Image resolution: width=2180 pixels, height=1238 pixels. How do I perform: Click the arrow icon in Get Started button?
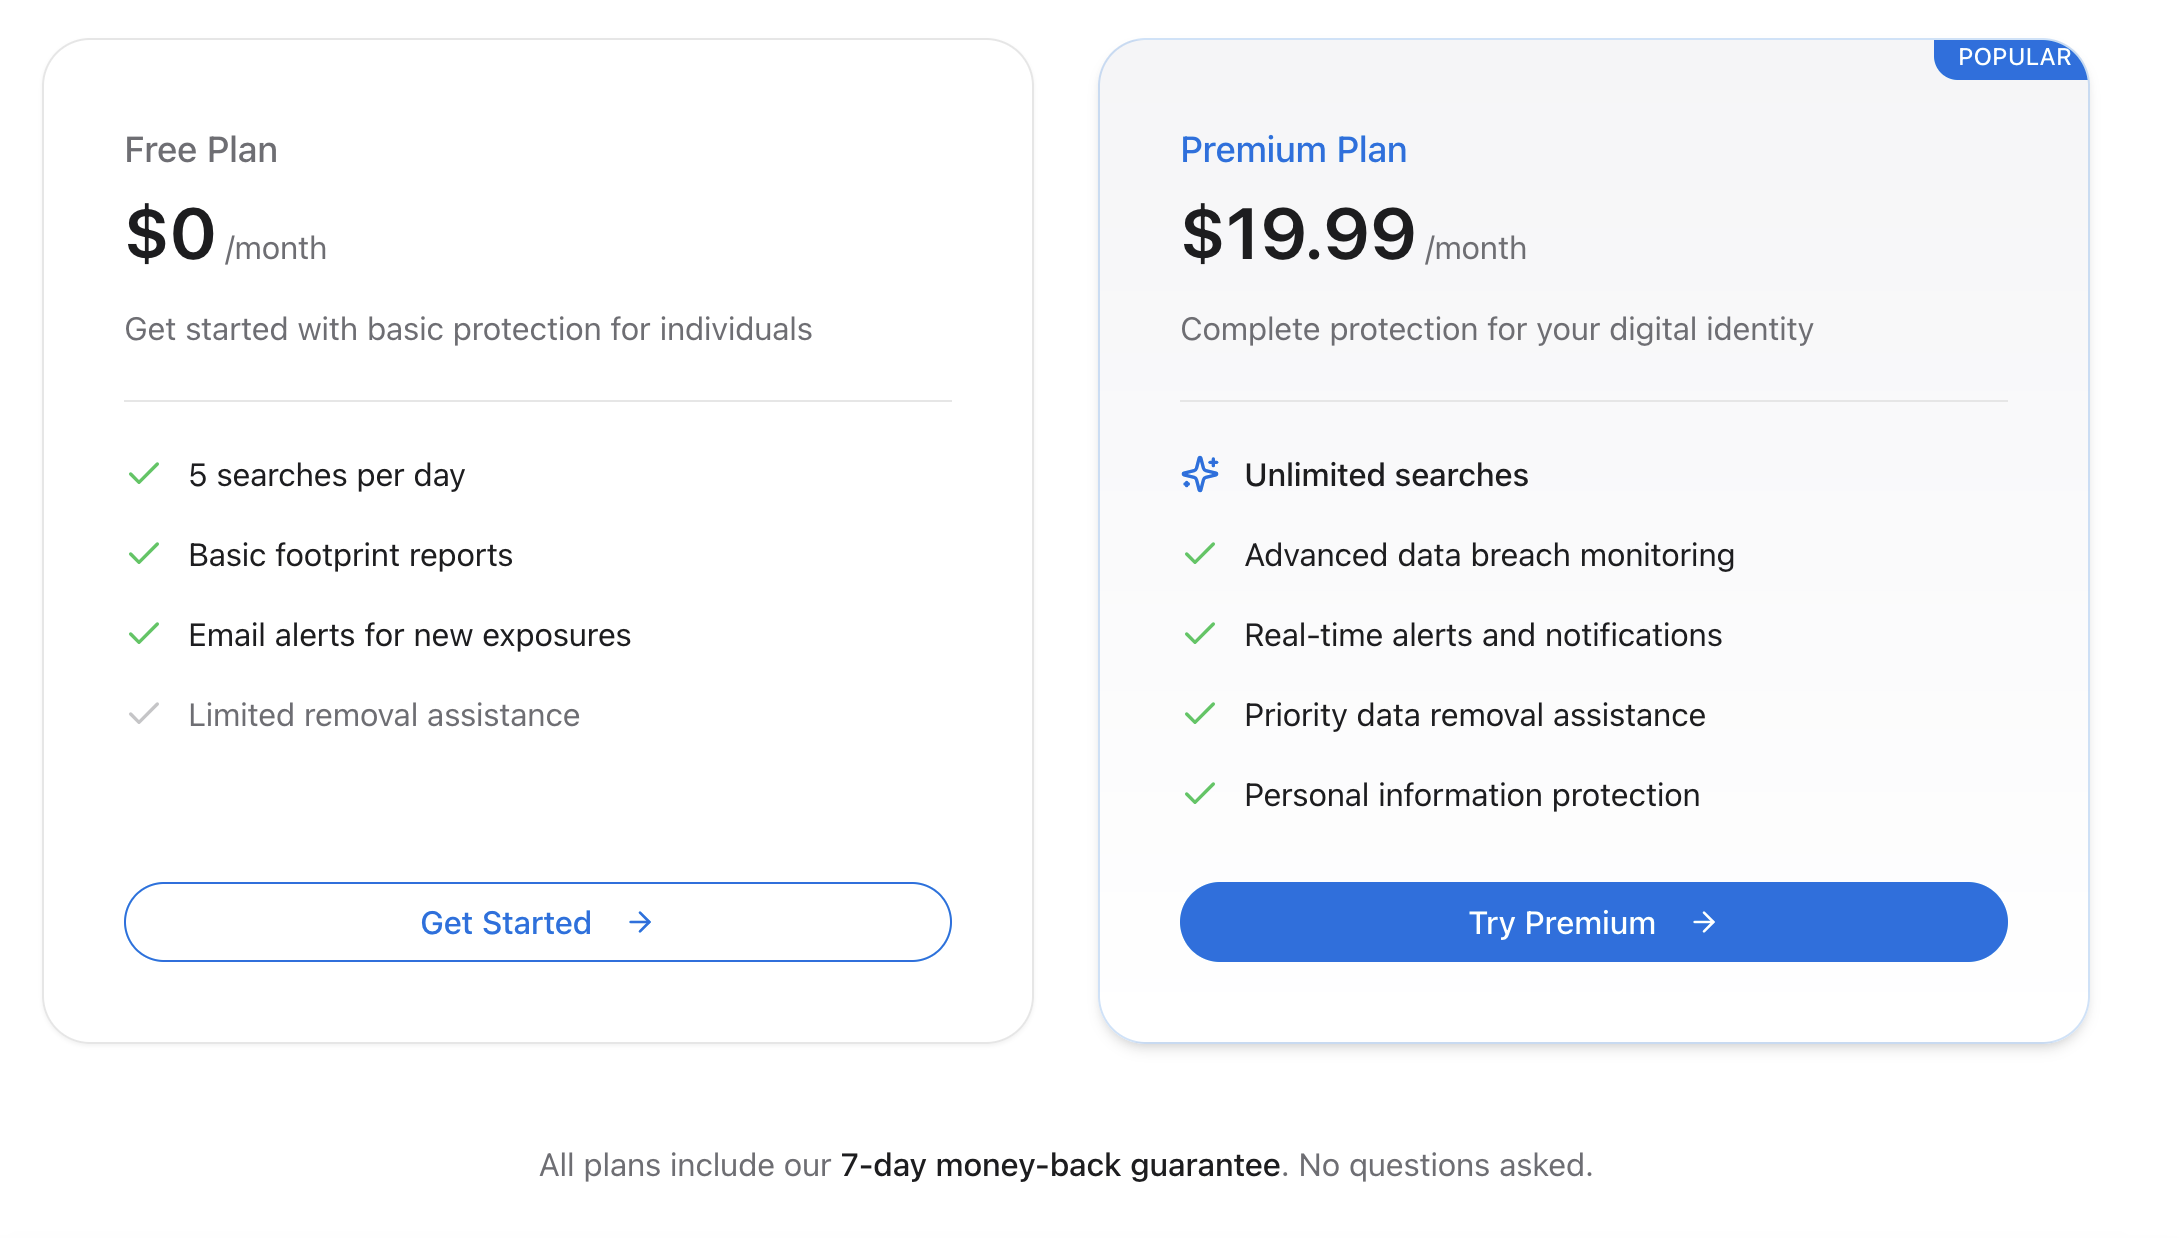click(x=640, y=922)
